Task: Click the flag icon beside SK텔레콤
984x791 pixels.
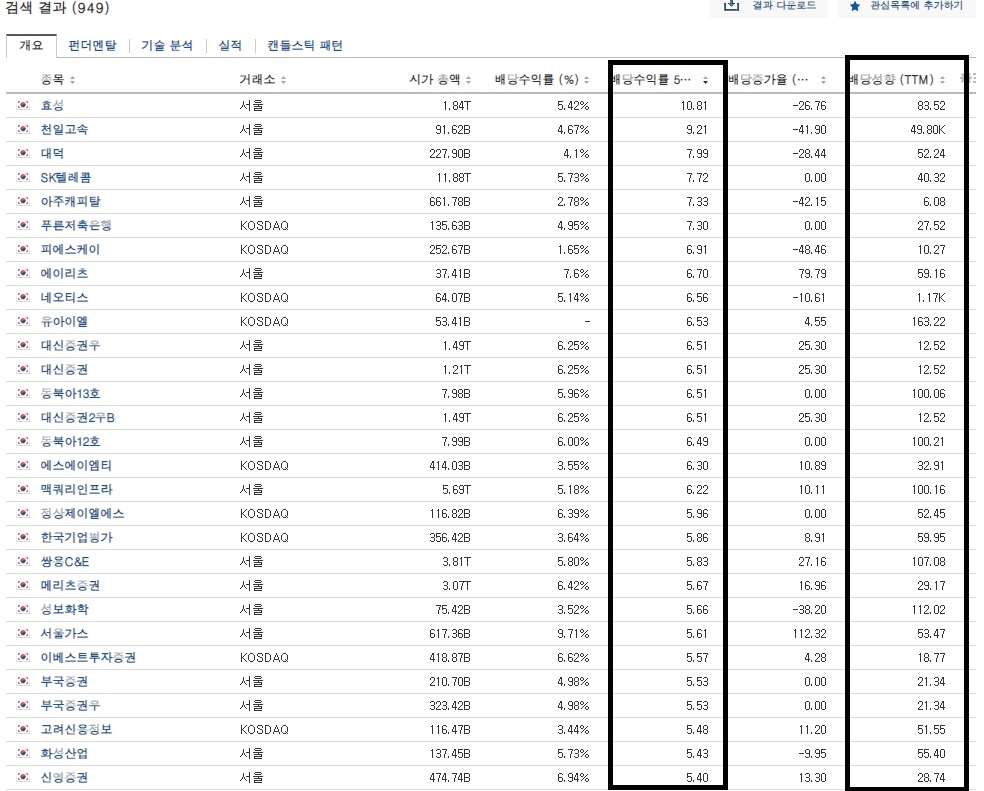Action: pos(23,177)
